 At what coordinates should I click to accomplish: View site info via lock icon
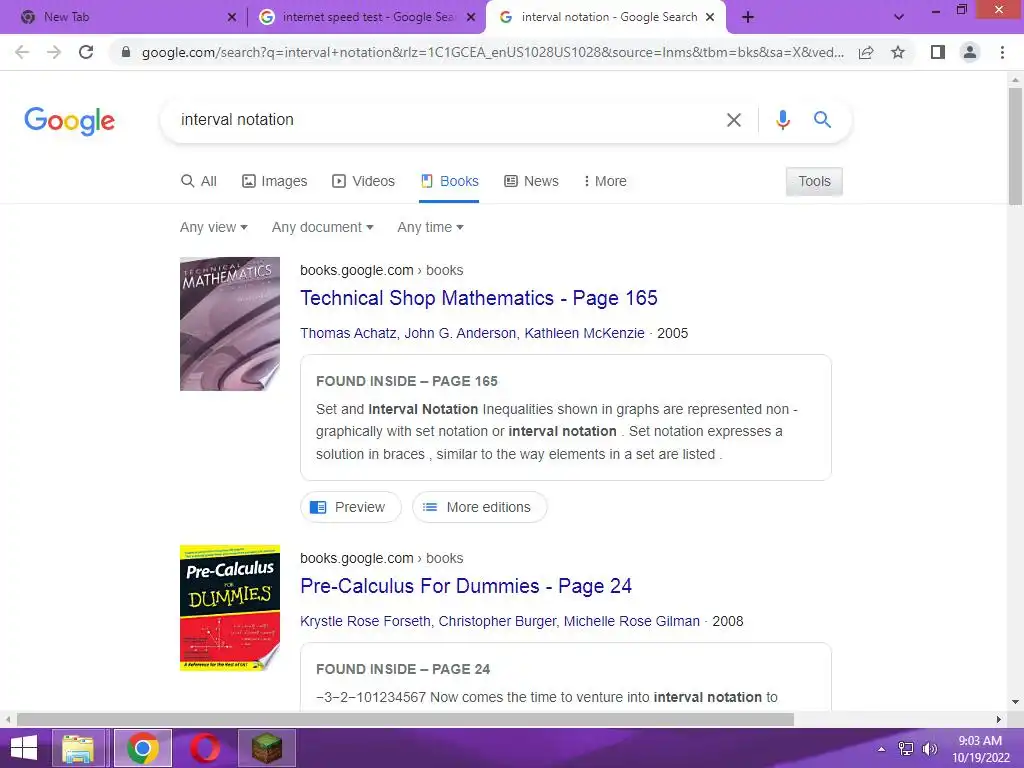tap(126, 52)
